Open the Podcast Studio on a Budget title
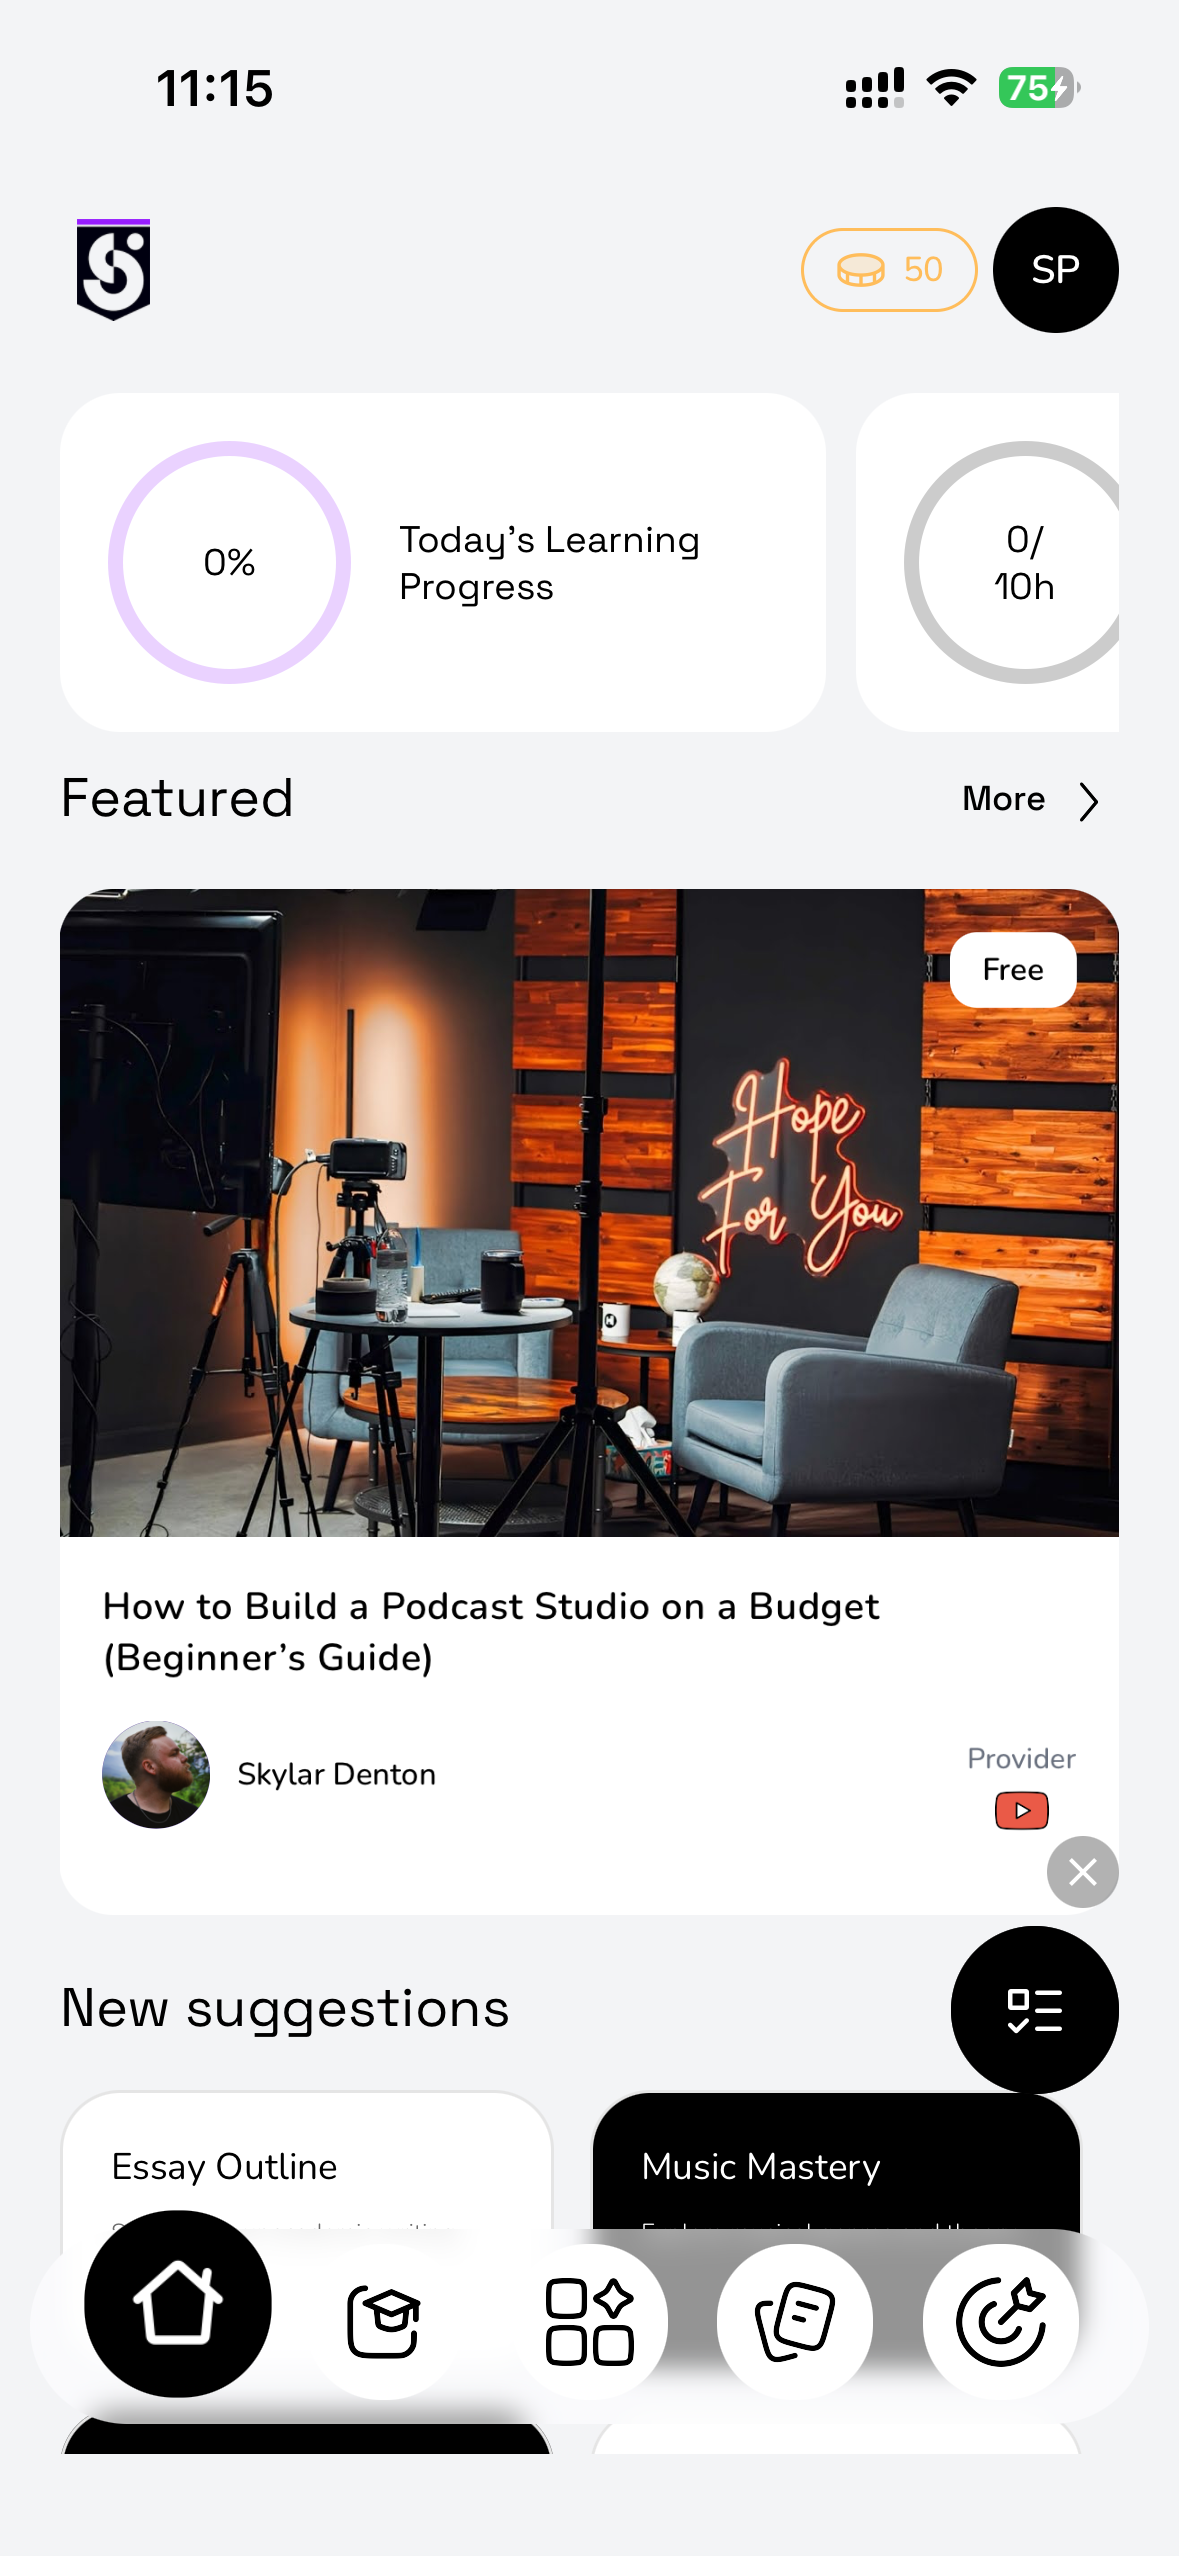This screenshot has width=1179, height=2556. coord(491,1632)
